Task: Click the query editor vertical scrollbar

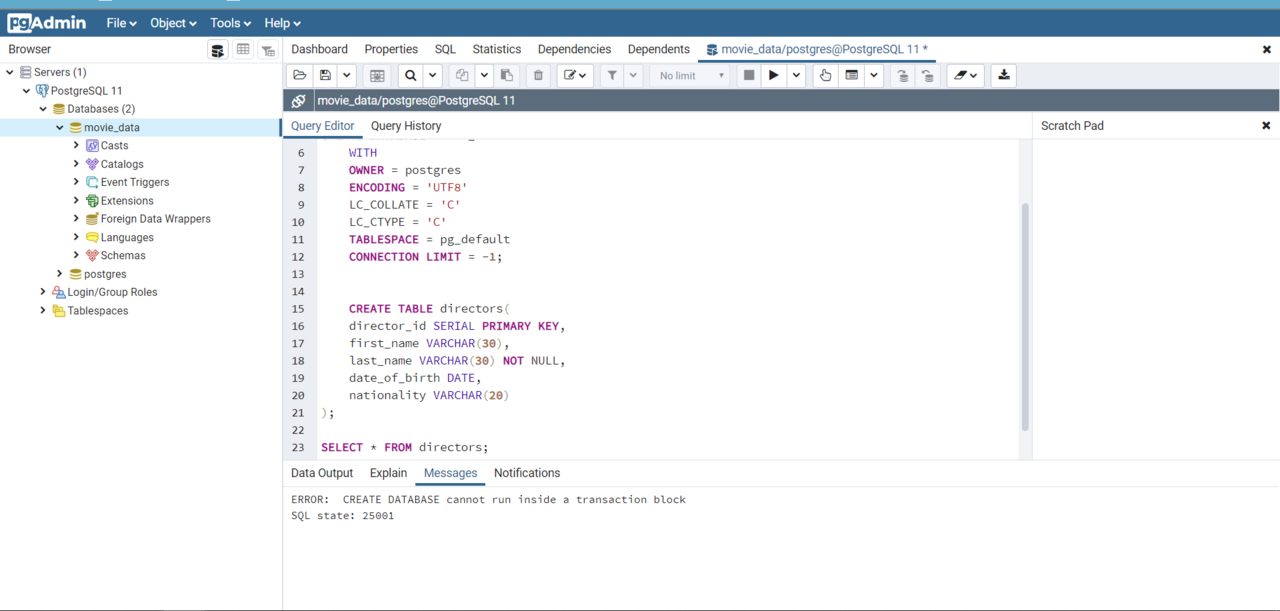Action: 1024,315
